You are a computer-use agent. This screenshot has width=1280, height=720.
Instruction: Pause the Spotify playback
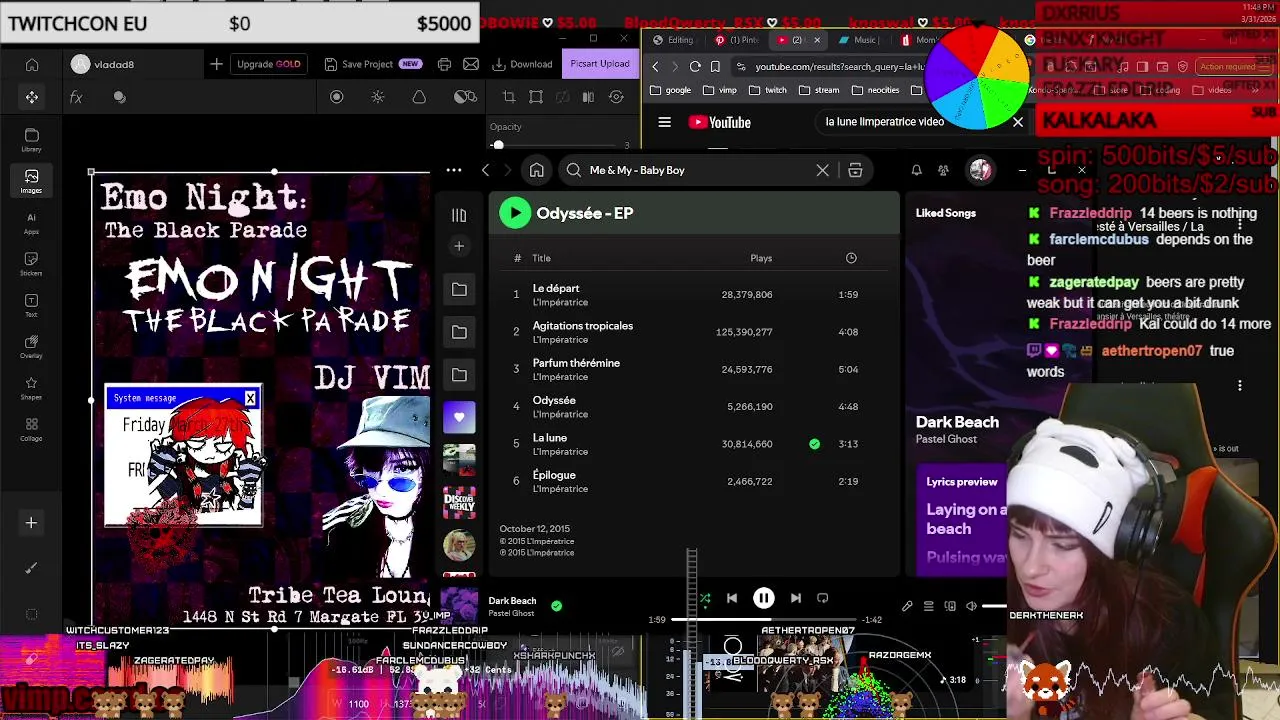(x=763, y=598)
